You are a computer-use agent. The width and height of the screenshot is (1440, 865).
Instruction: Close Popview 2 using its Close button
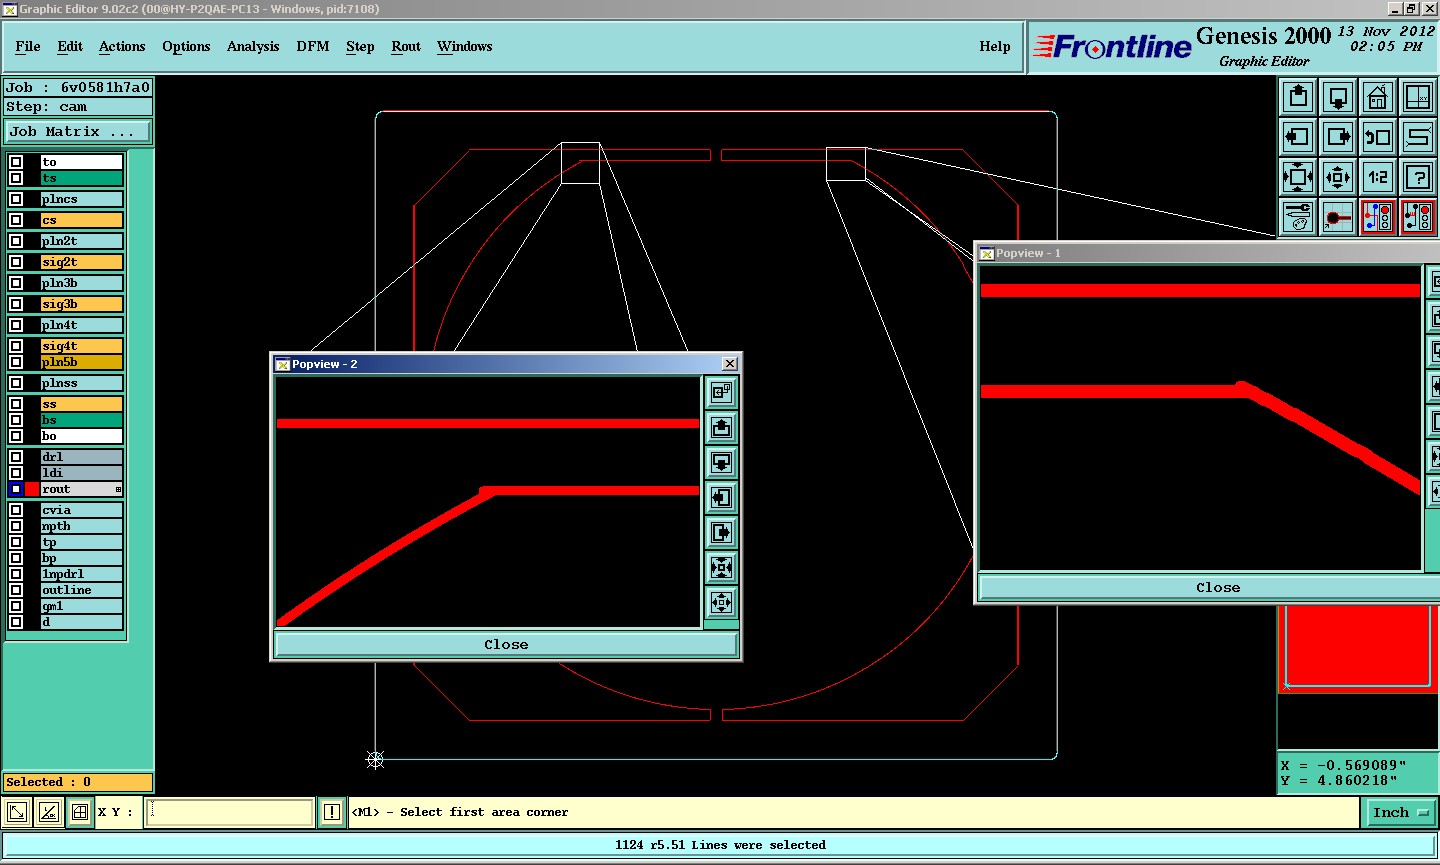pyautogui.click(x=506, y=645)
